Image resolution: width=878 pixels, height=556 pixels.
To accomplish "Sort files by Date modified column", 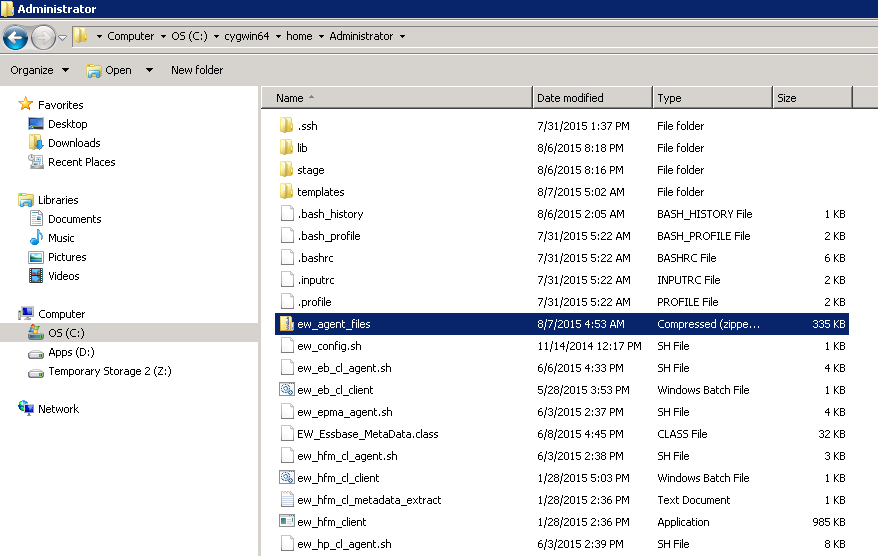I will click(570, 98).
